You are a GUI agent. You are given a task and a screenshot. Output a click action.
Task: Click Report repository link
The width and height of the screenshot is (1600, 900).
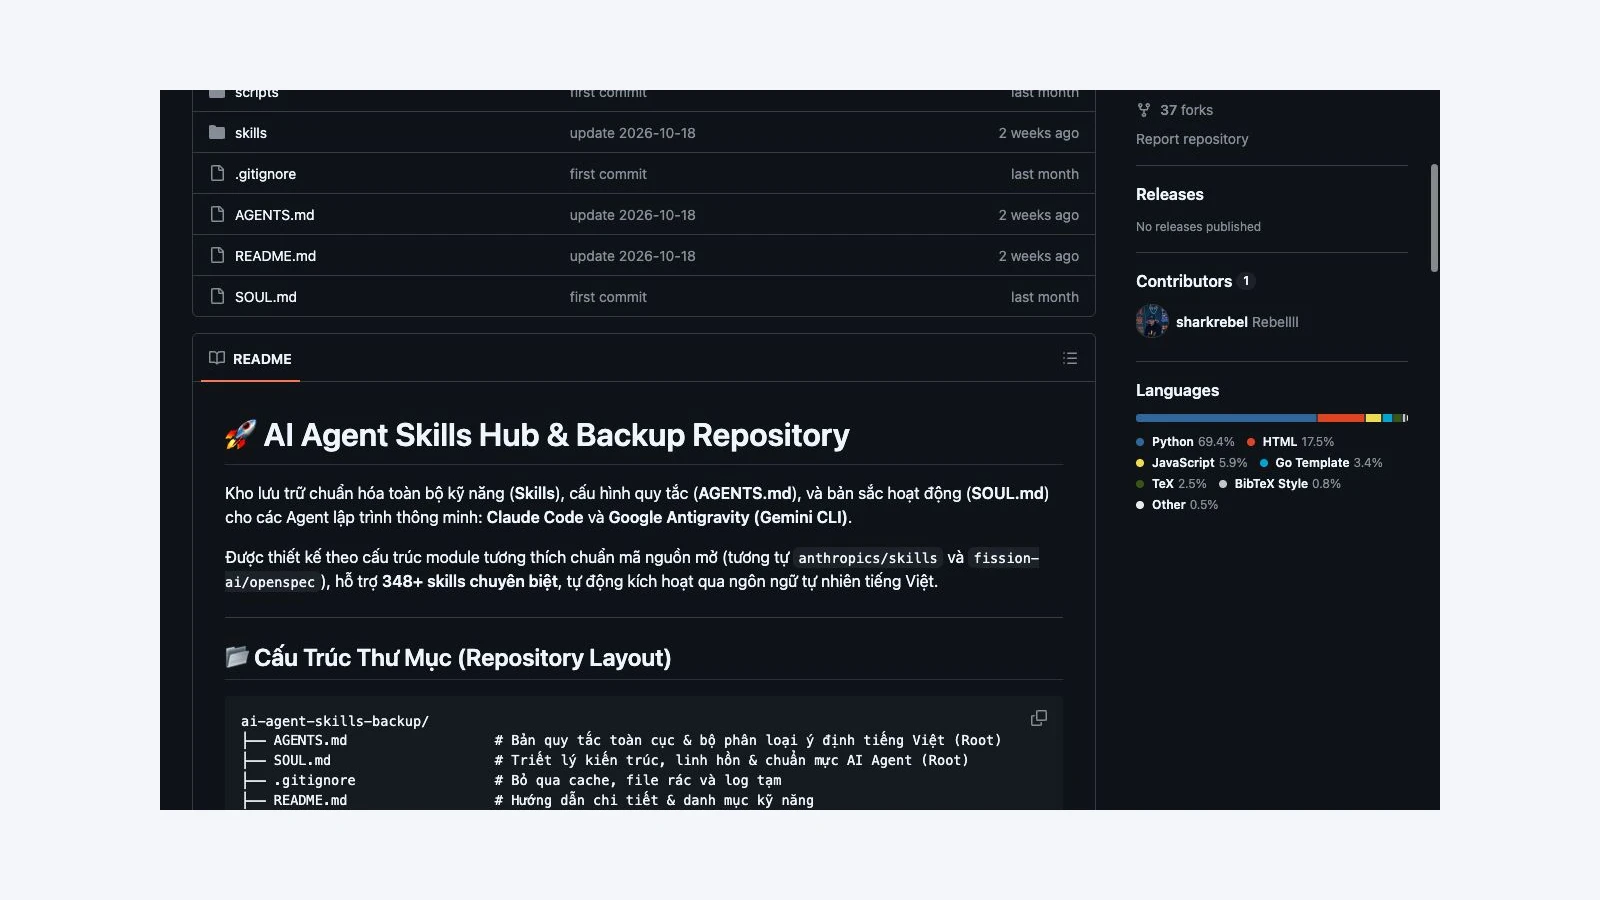pos(1192,139)
